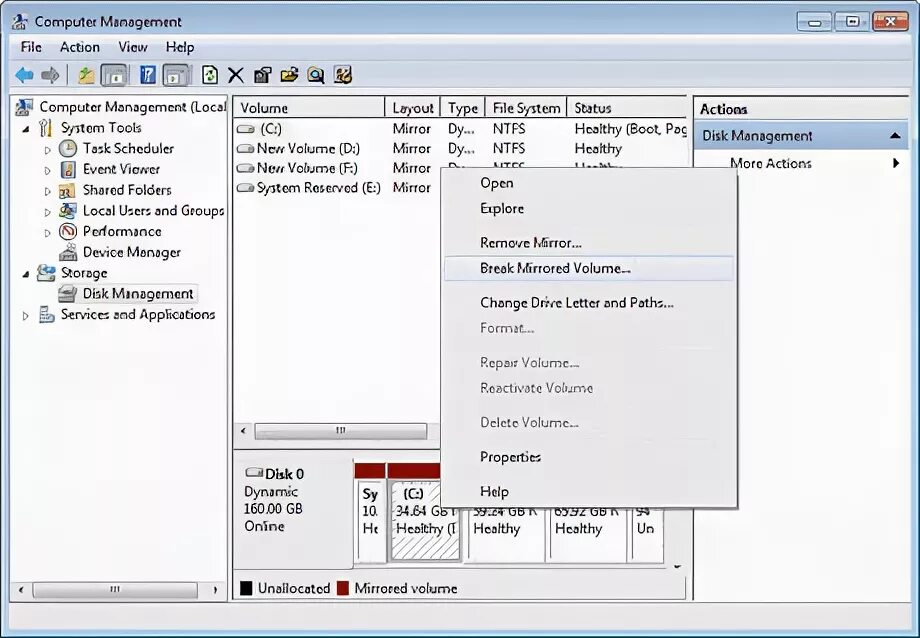Collapse the Disk Management actions section arrow
This screenshot has height=638, width=920.
pyautogui.click(x=895, y=136)
